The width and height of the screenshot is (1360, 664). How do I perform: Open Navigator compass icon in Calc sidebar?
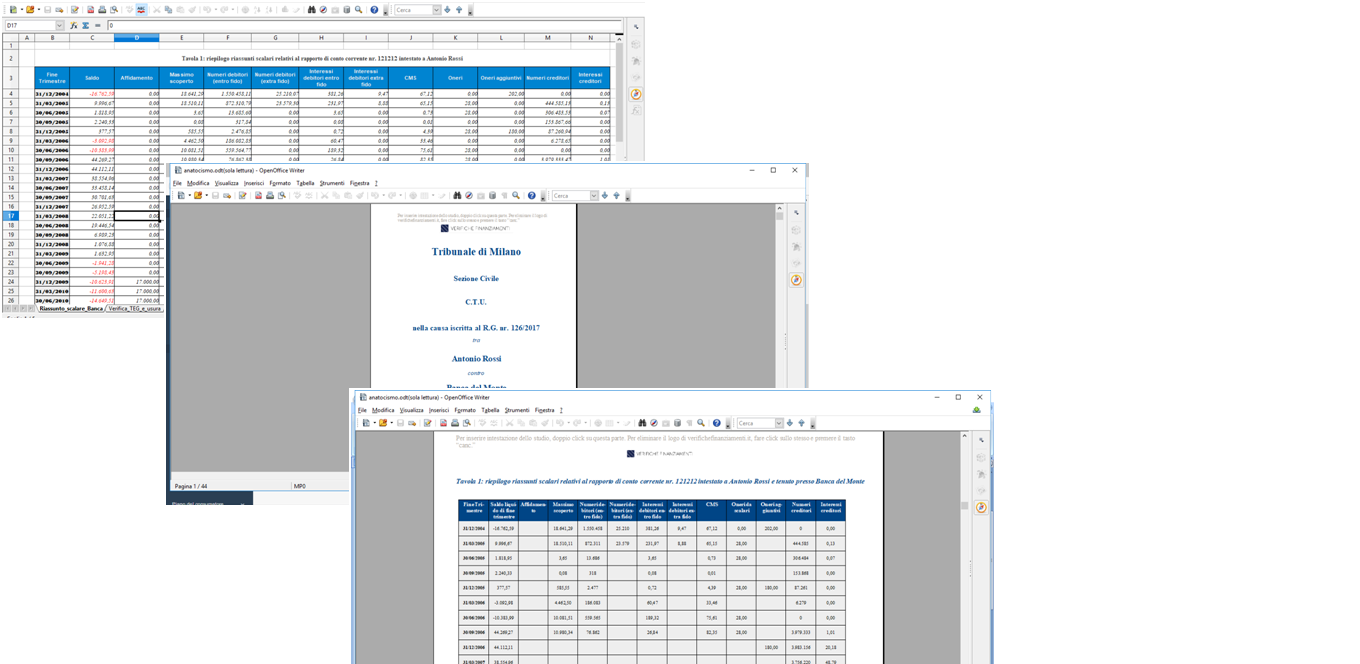tap(636, 94)
